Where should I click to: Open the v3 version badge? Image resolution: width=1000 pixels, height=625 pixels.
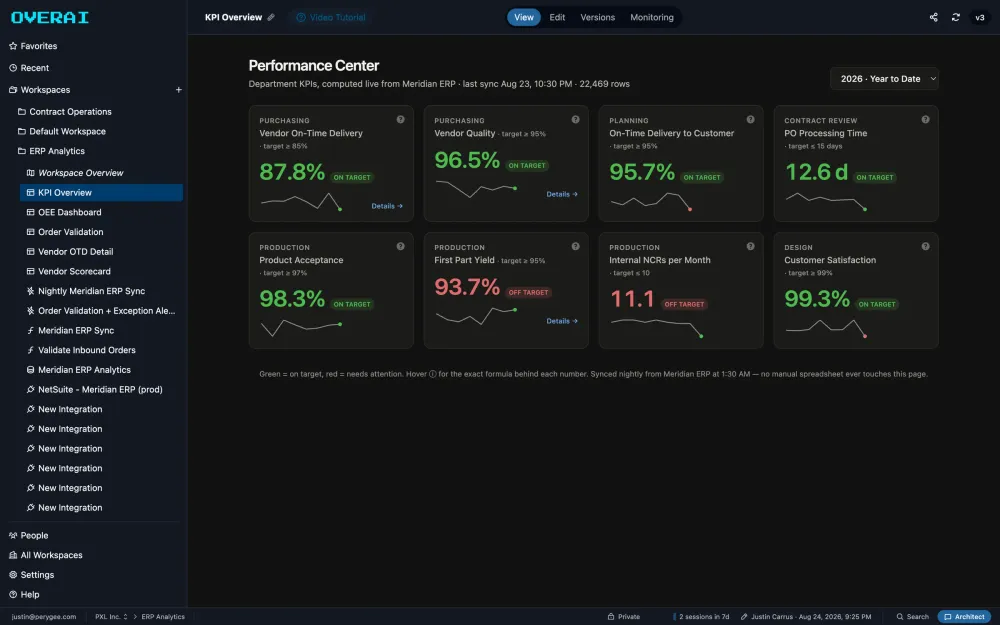pyautogui.click(x=980, y=17)
